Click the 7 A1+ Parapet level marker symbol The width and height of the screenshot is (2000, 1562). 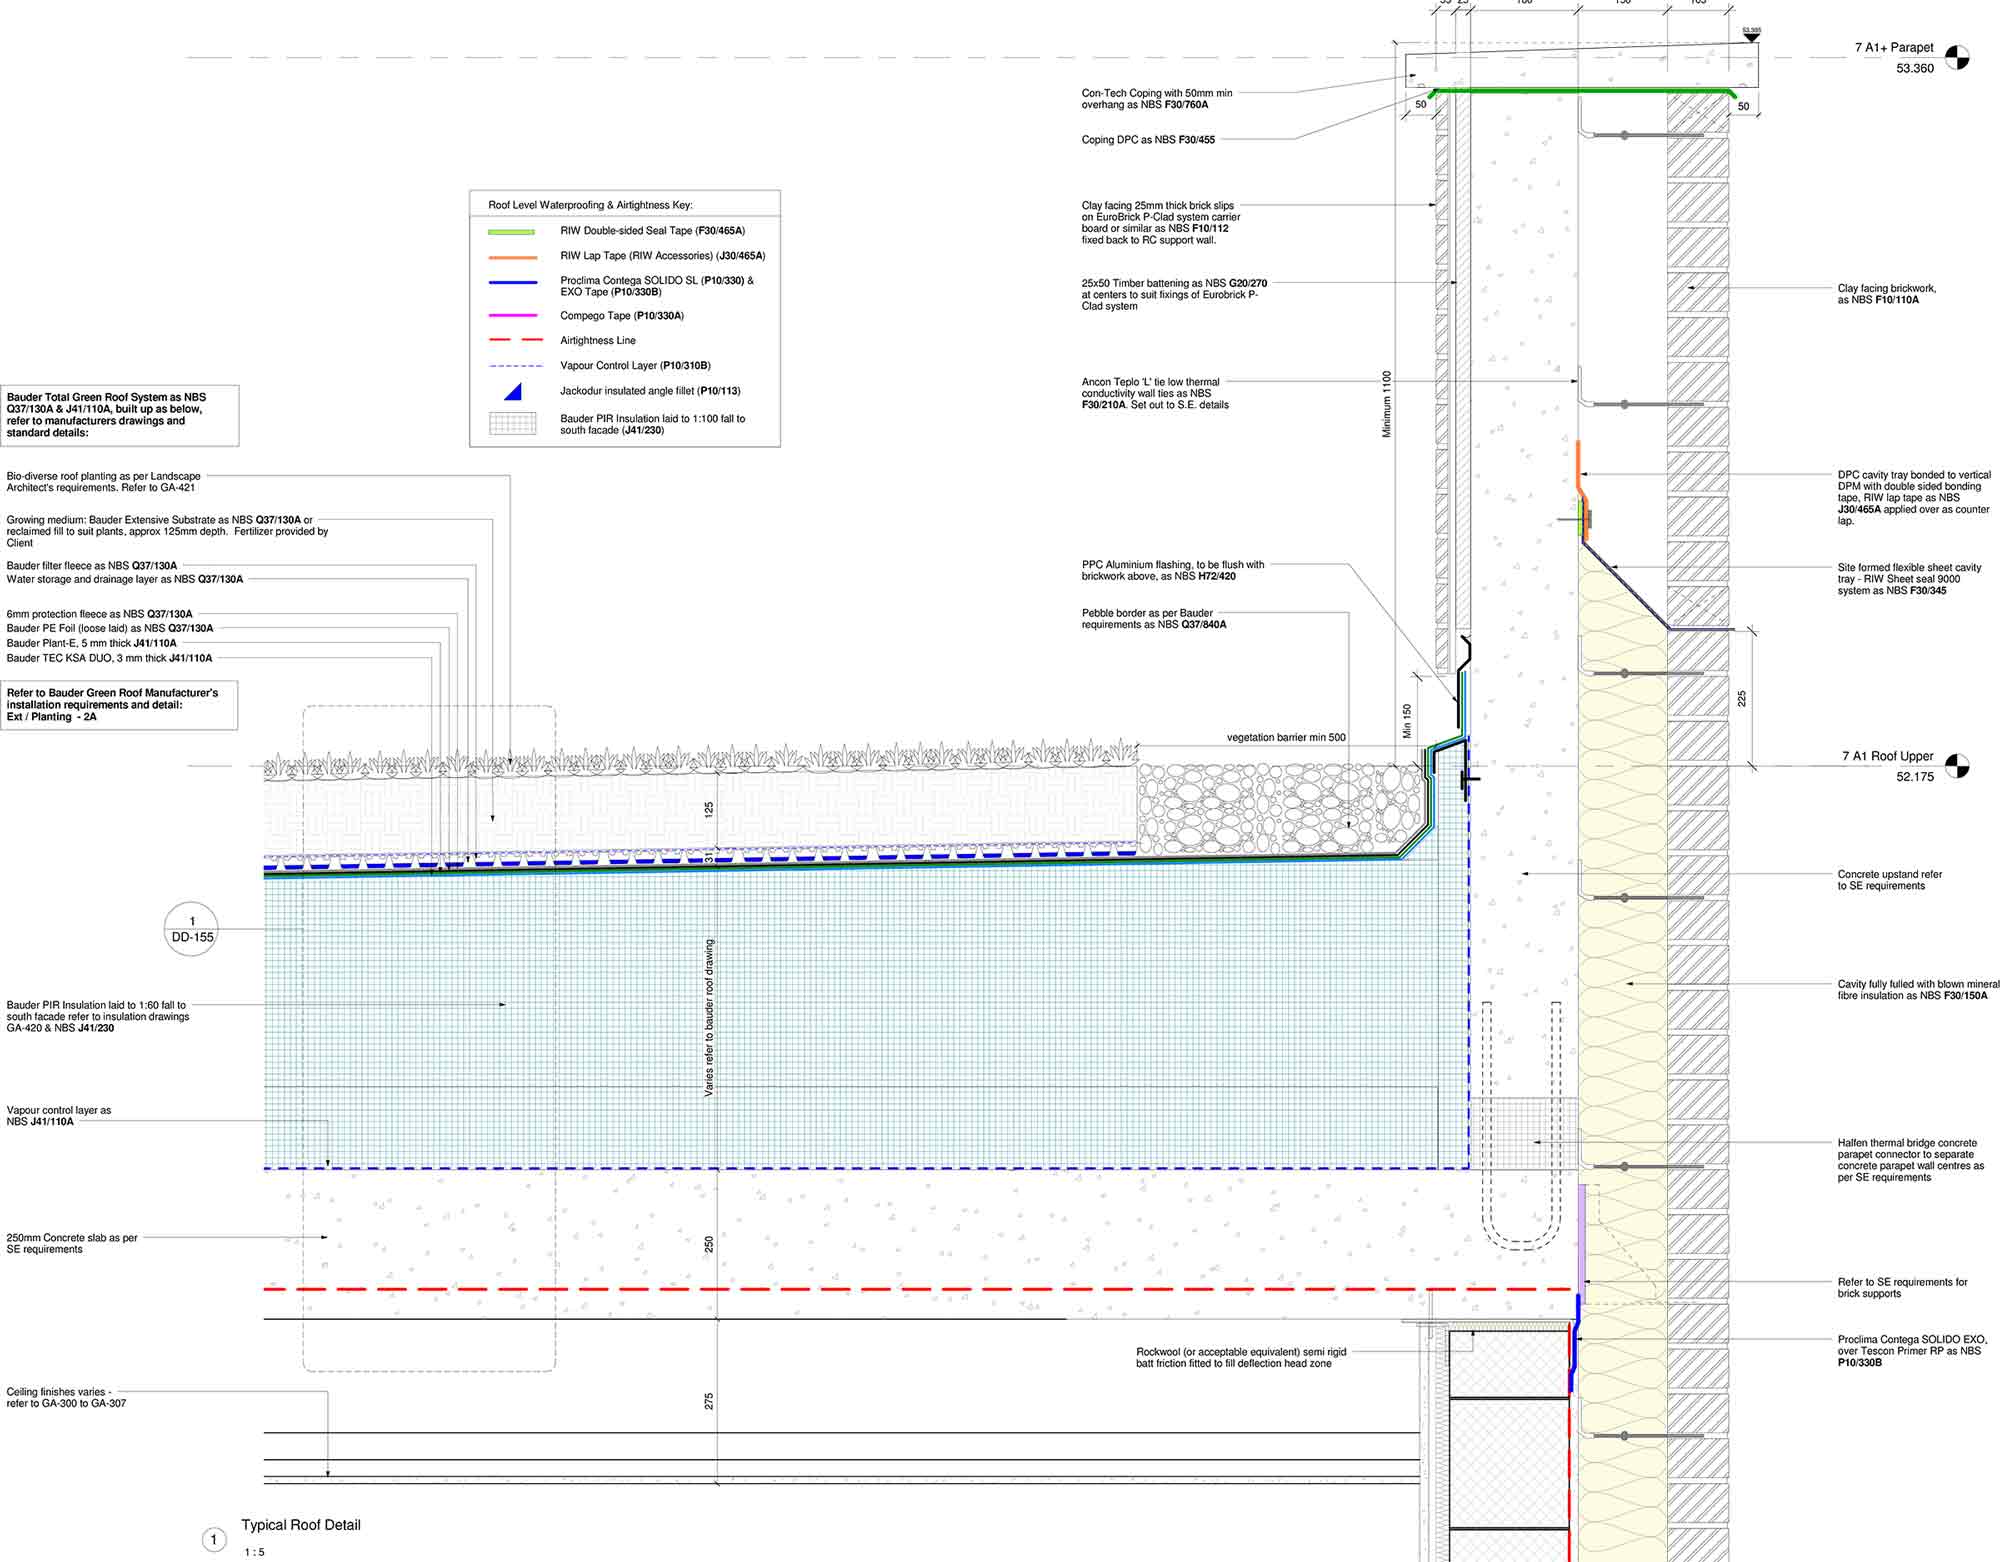click(1956, 58)
